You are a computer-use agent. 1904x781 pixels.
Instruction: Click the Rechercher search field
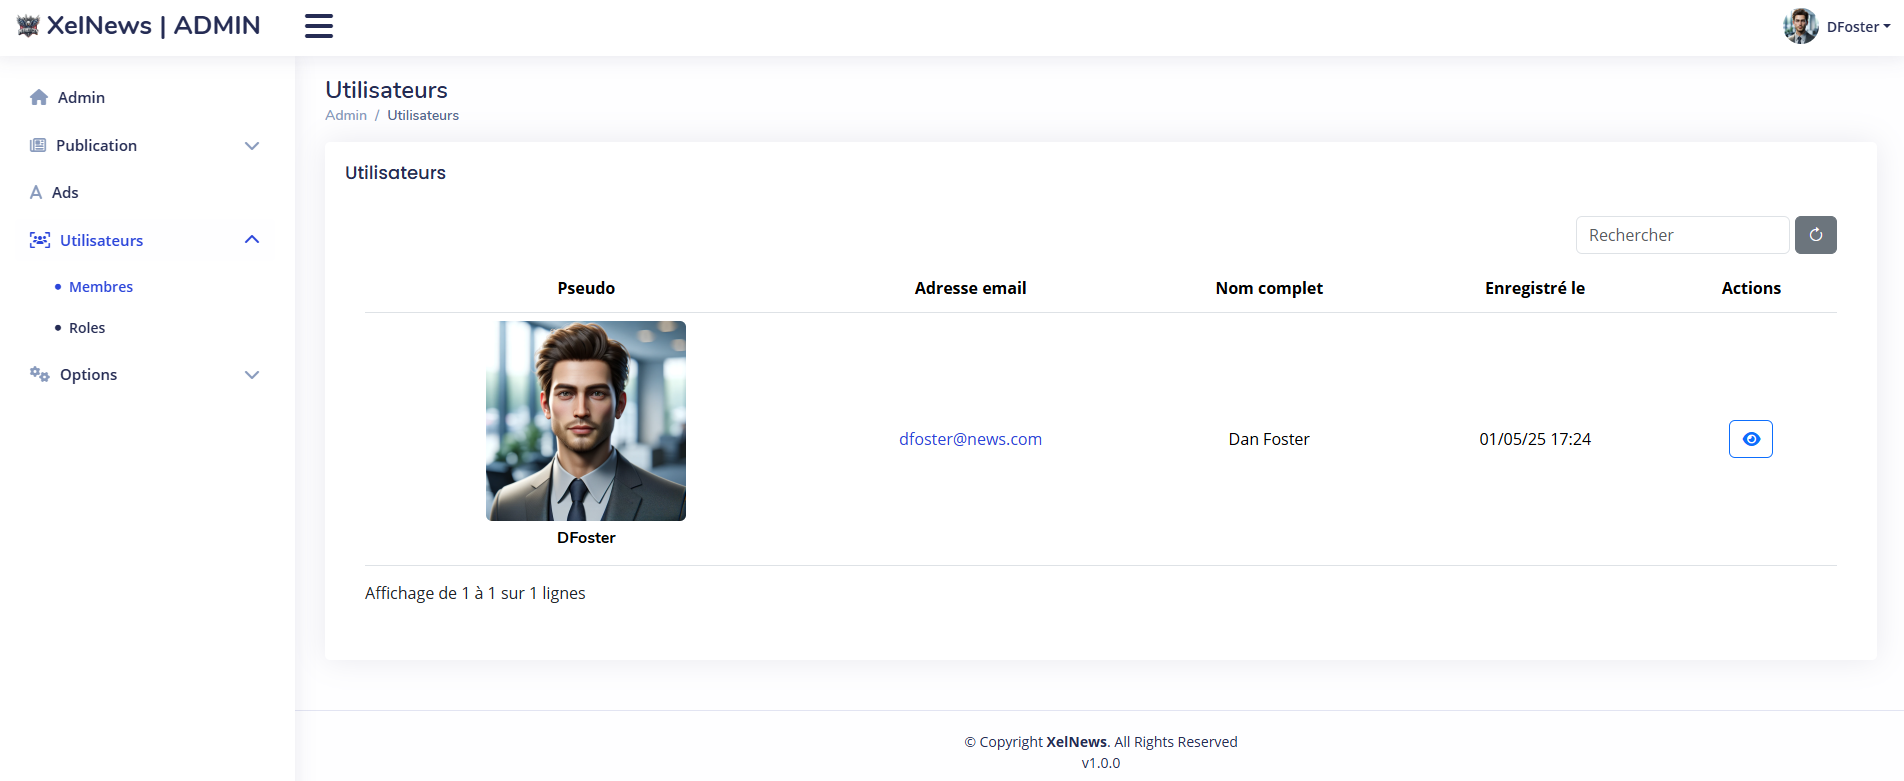(x=1682, y=235)
